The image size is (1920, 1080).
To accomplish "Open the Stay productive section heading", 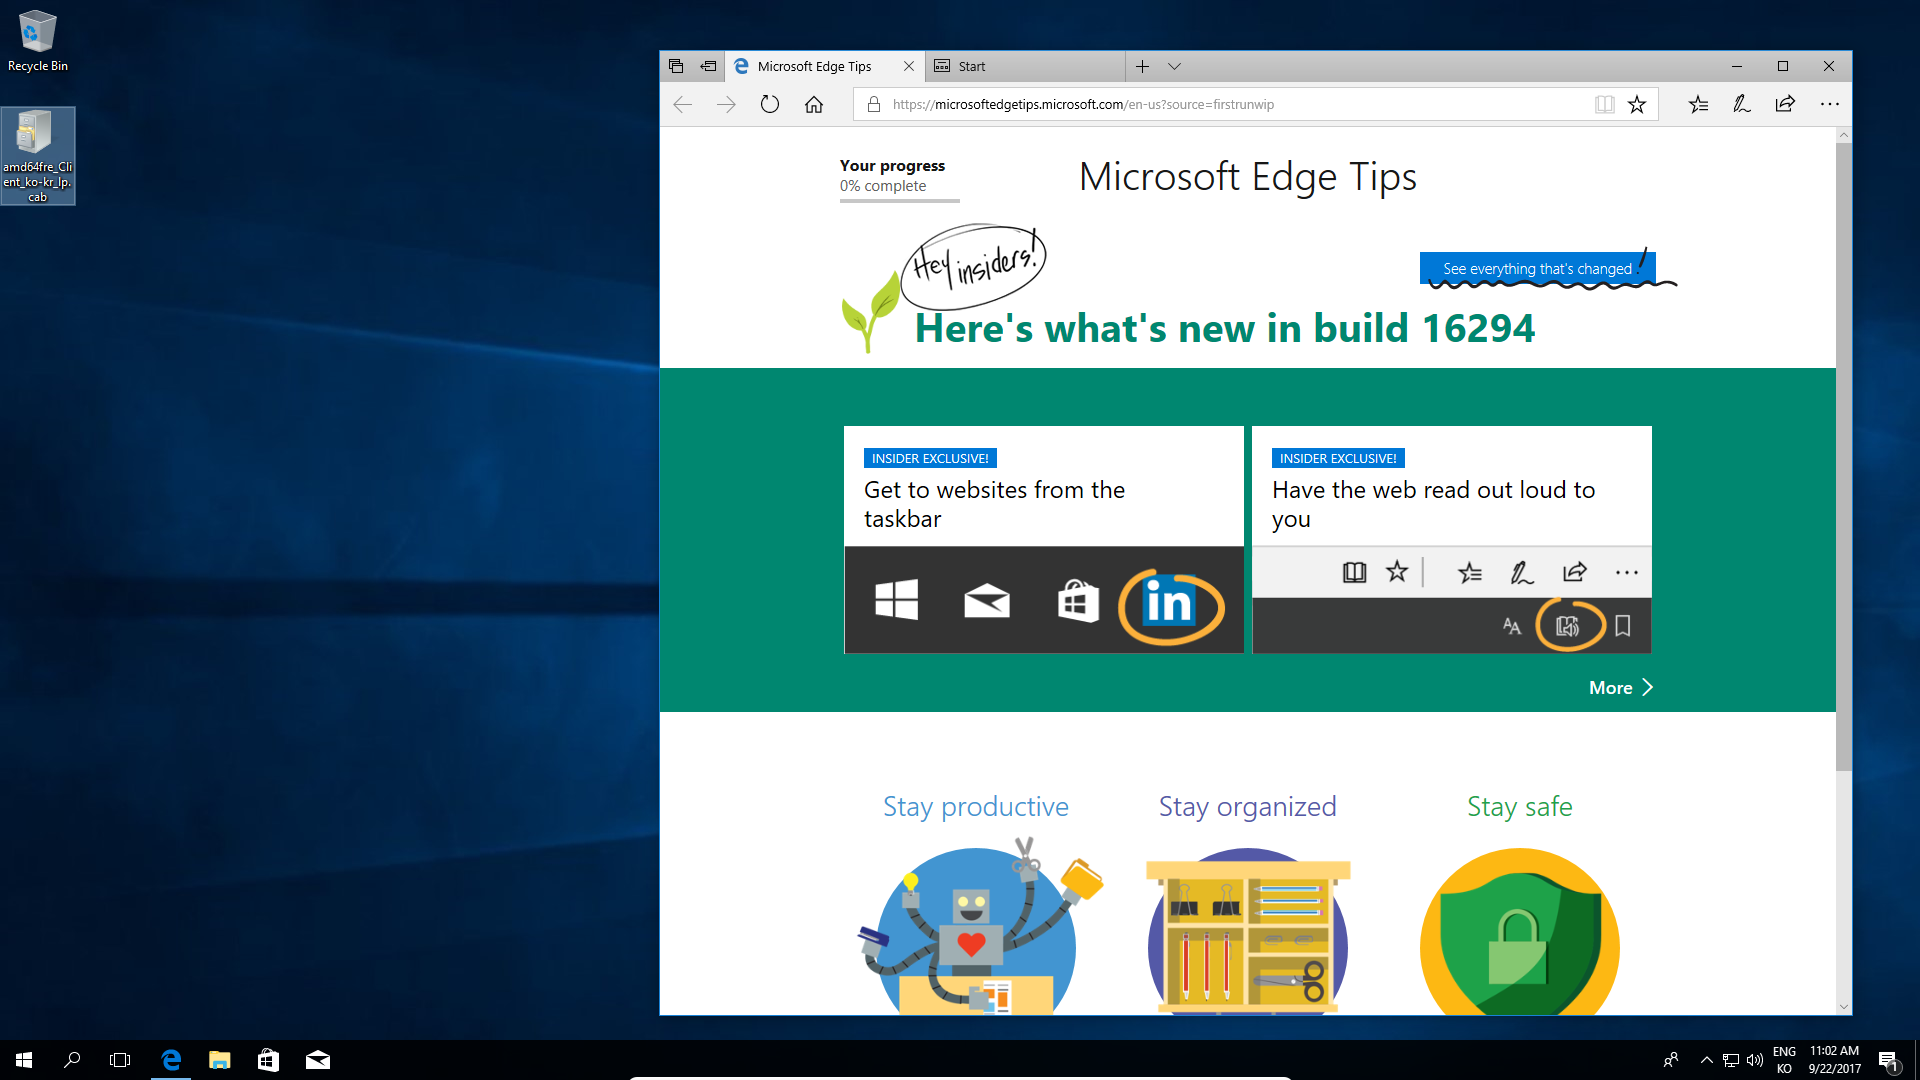I will pos(975,806).
